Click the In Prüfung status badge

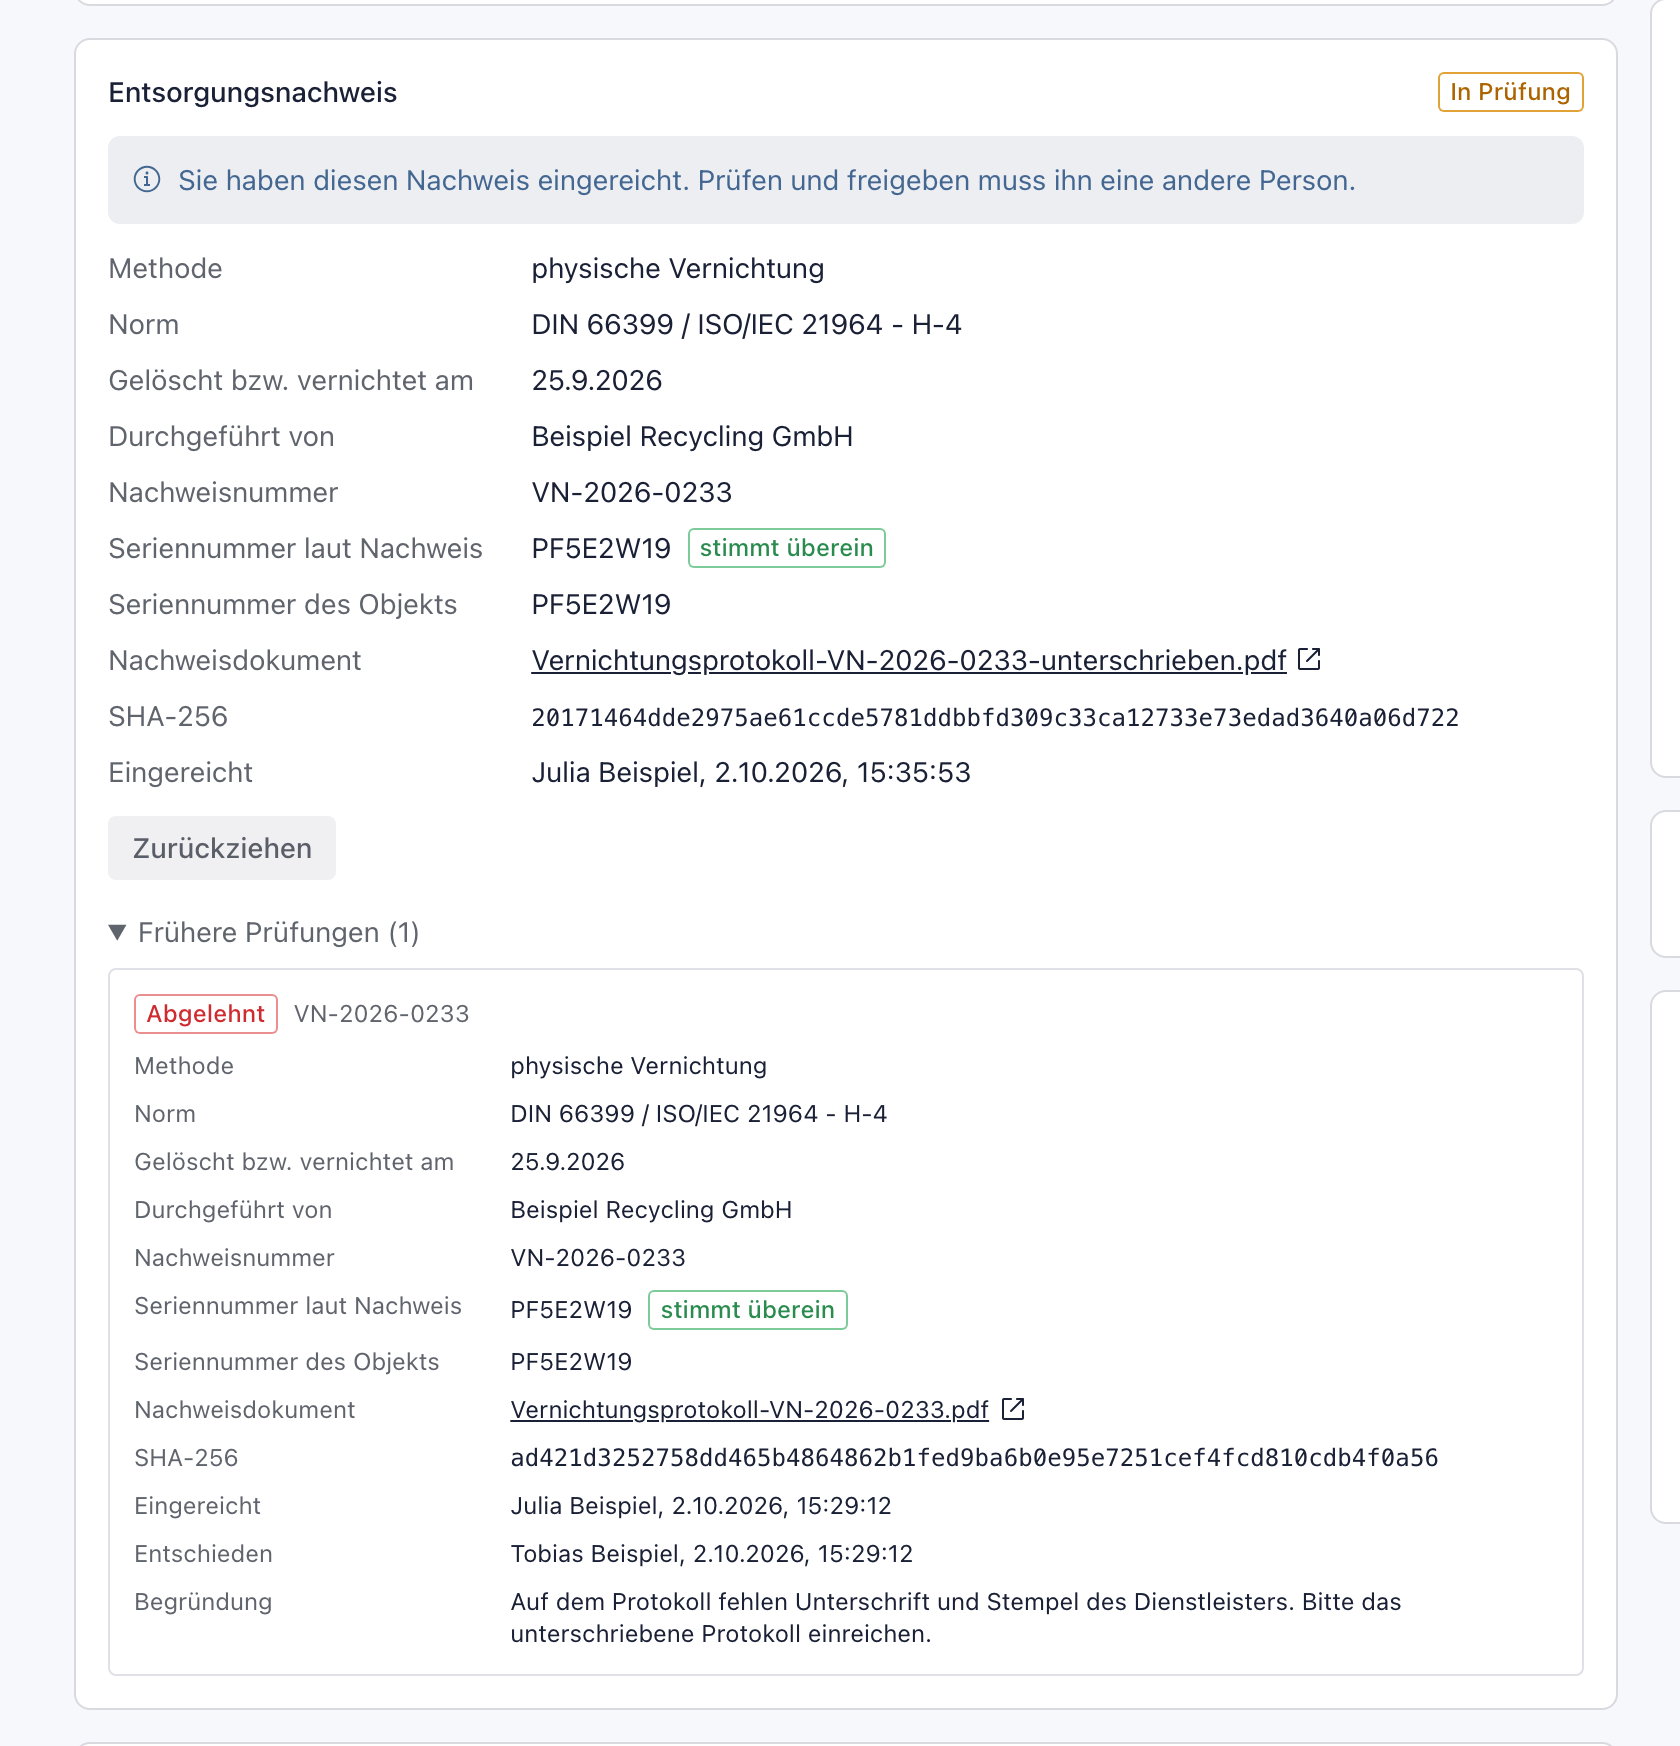click(1510, 92)
